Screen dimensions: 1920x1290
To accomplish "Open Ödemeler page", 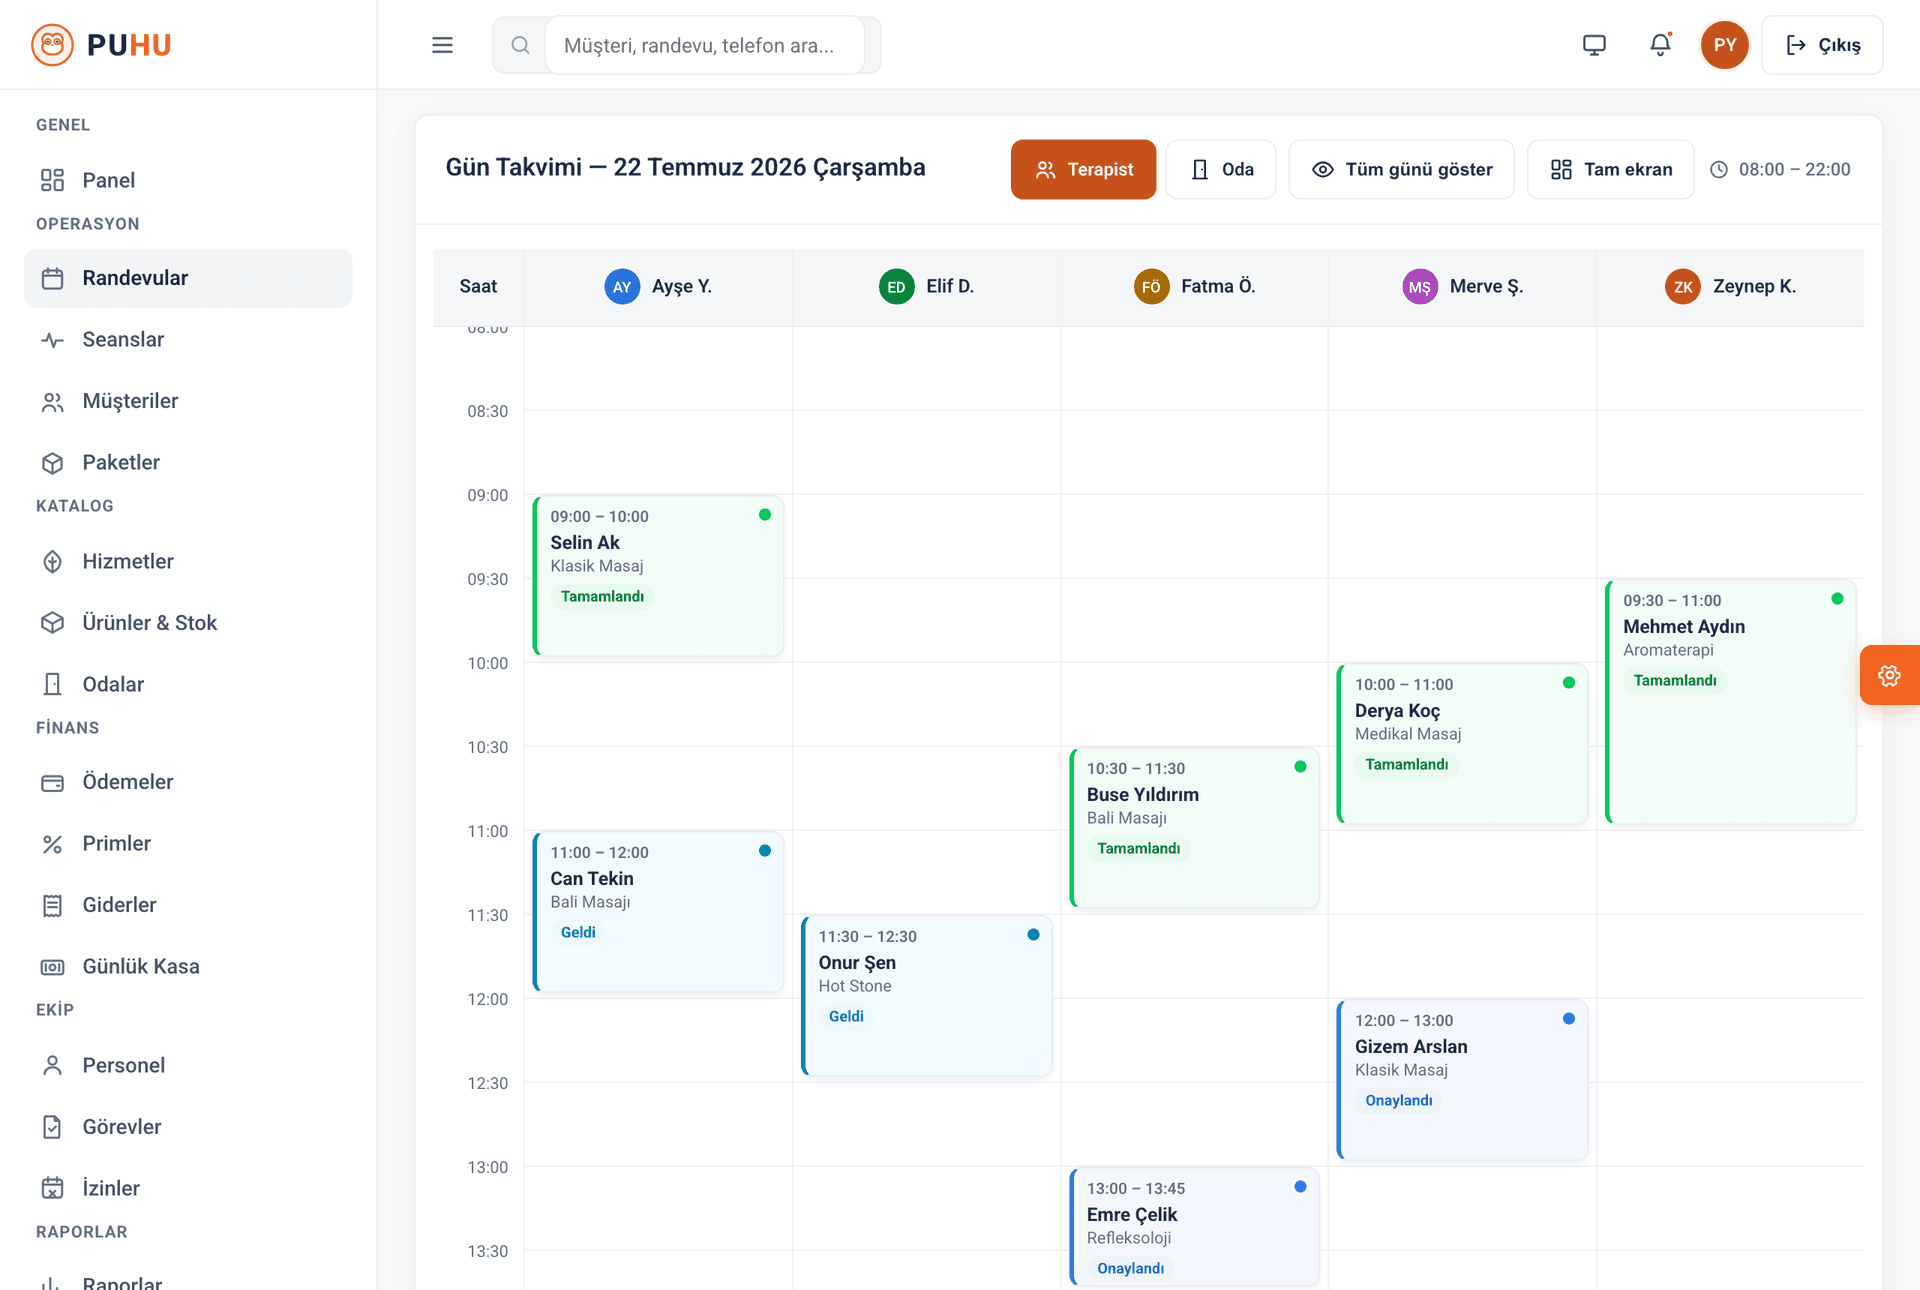I will (x=188, y=782).
